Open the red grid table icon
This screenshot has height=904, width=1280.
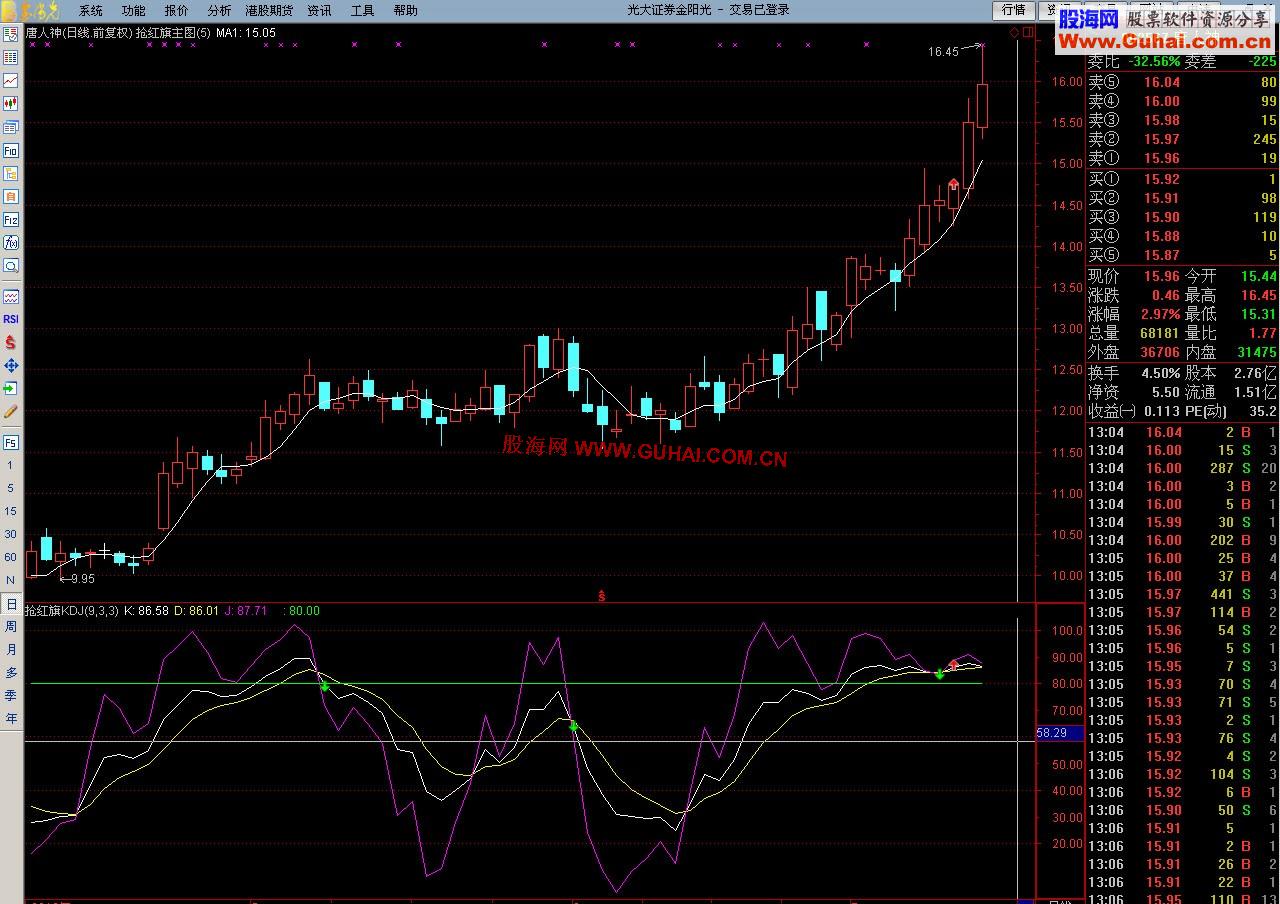coord(11,58)
